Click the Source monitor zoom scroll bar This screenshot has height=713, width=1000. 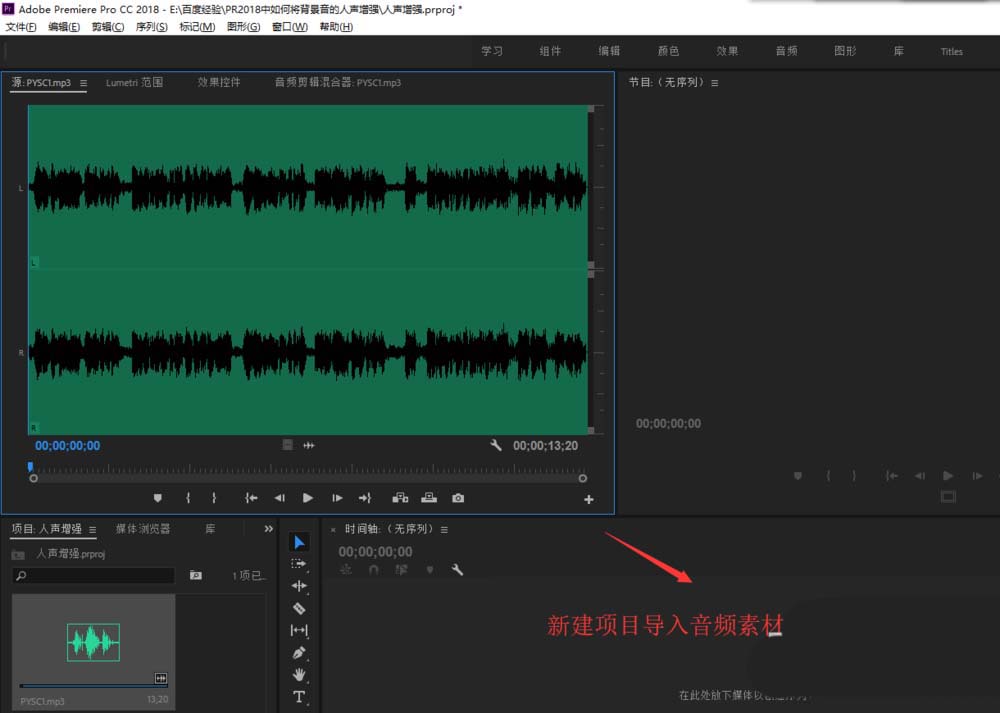coord(308,478)
